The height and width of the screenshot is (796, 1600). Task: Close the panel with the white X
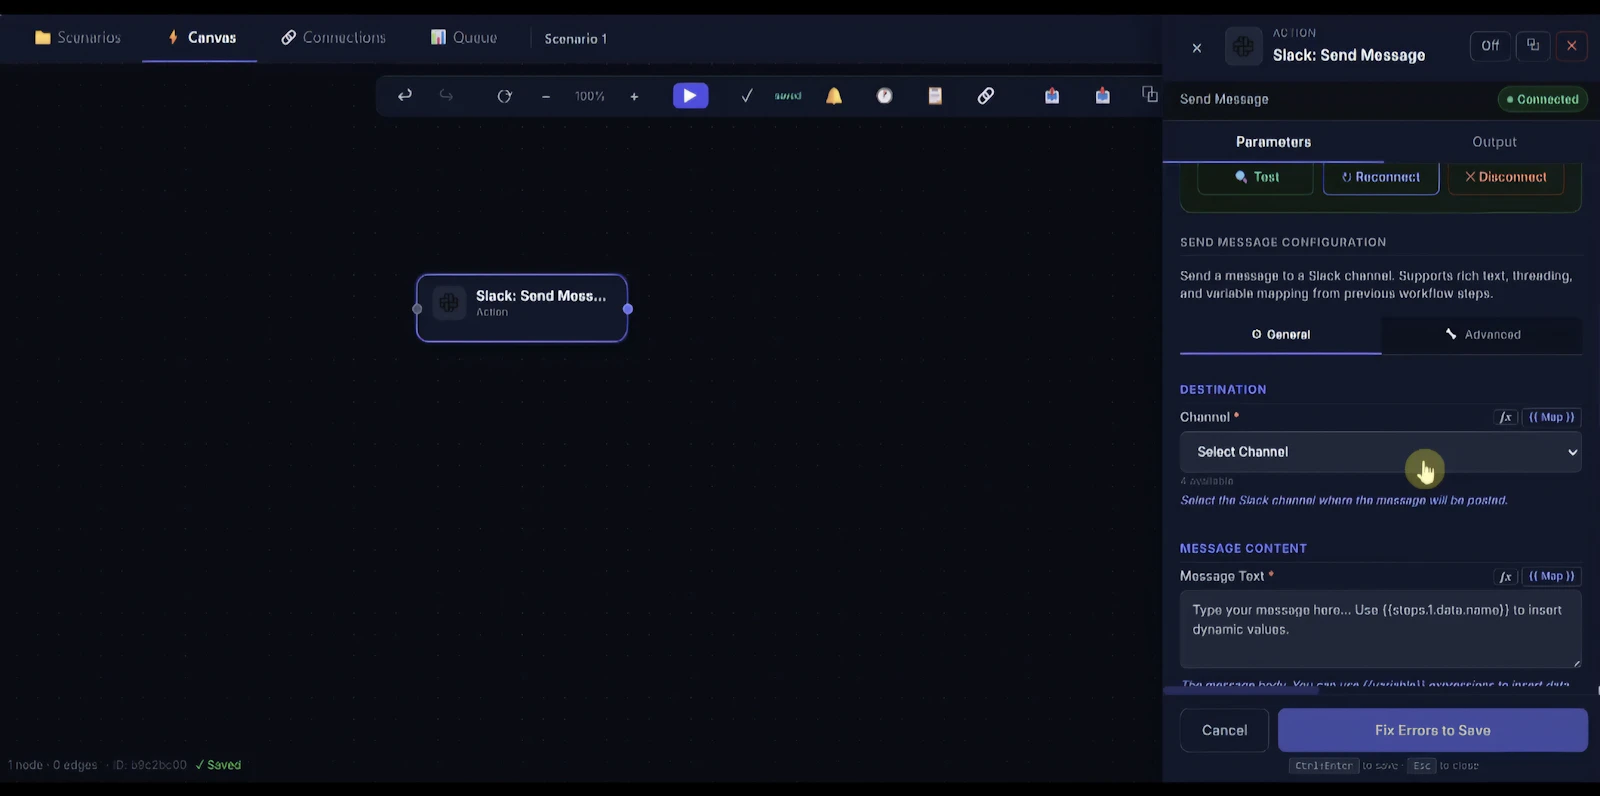coord(1197,47)
